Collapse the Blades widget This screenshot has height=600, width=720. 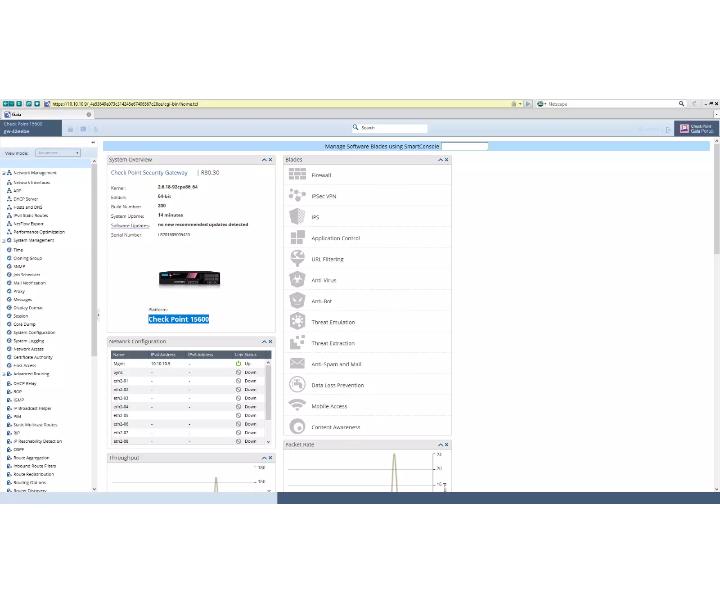440,160
